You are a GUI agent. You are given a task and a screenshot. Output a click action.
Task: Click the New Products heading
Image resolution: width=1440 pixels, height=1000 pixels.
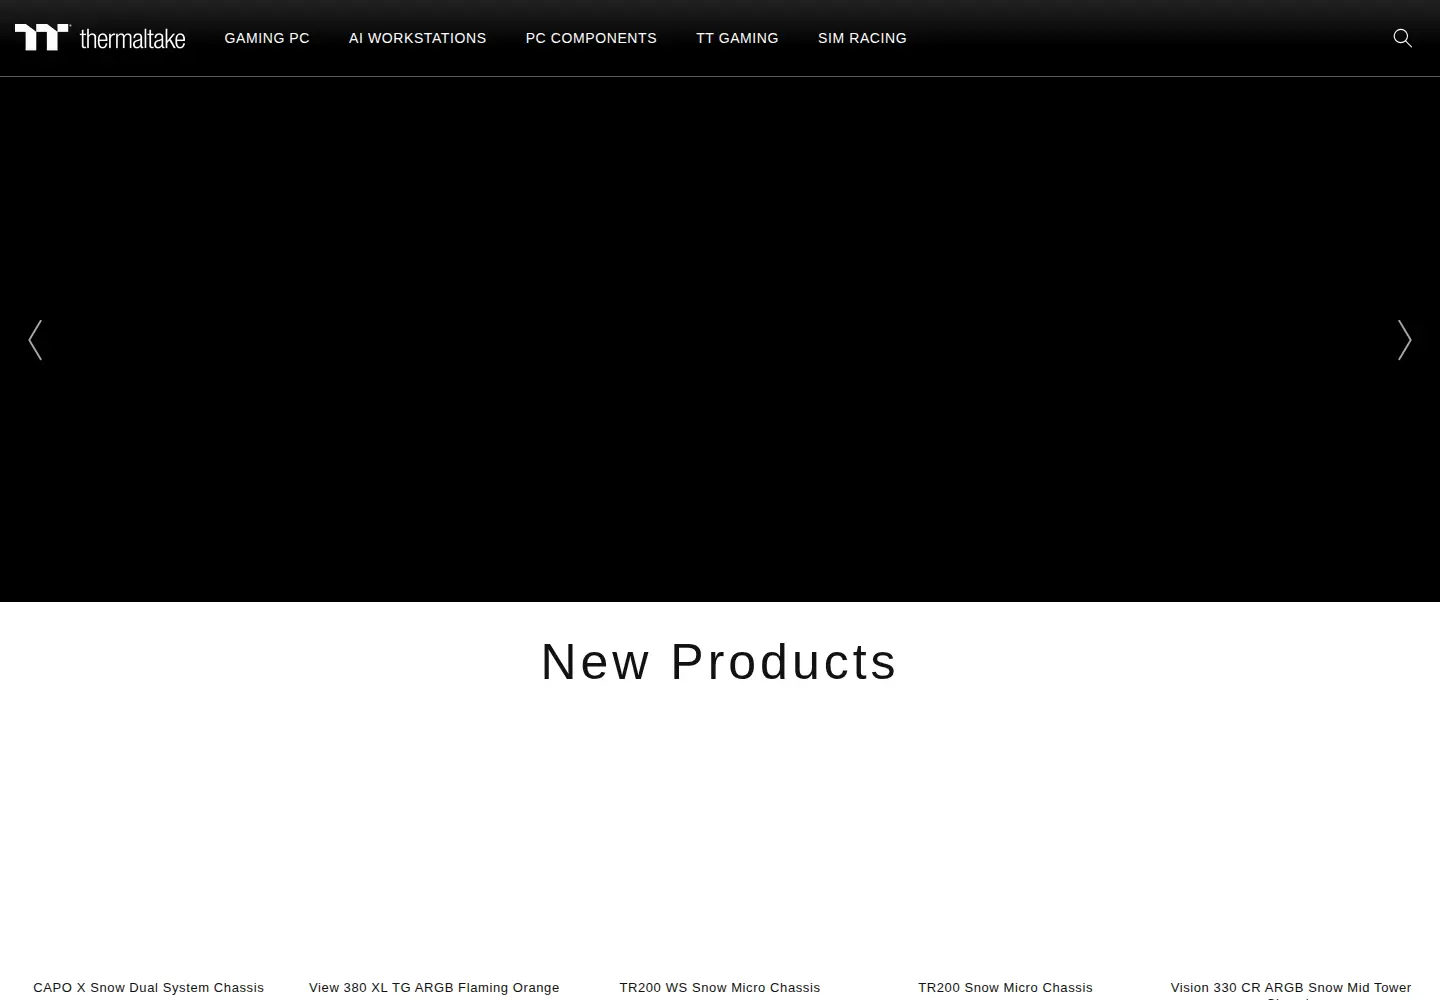pos(720,662)
